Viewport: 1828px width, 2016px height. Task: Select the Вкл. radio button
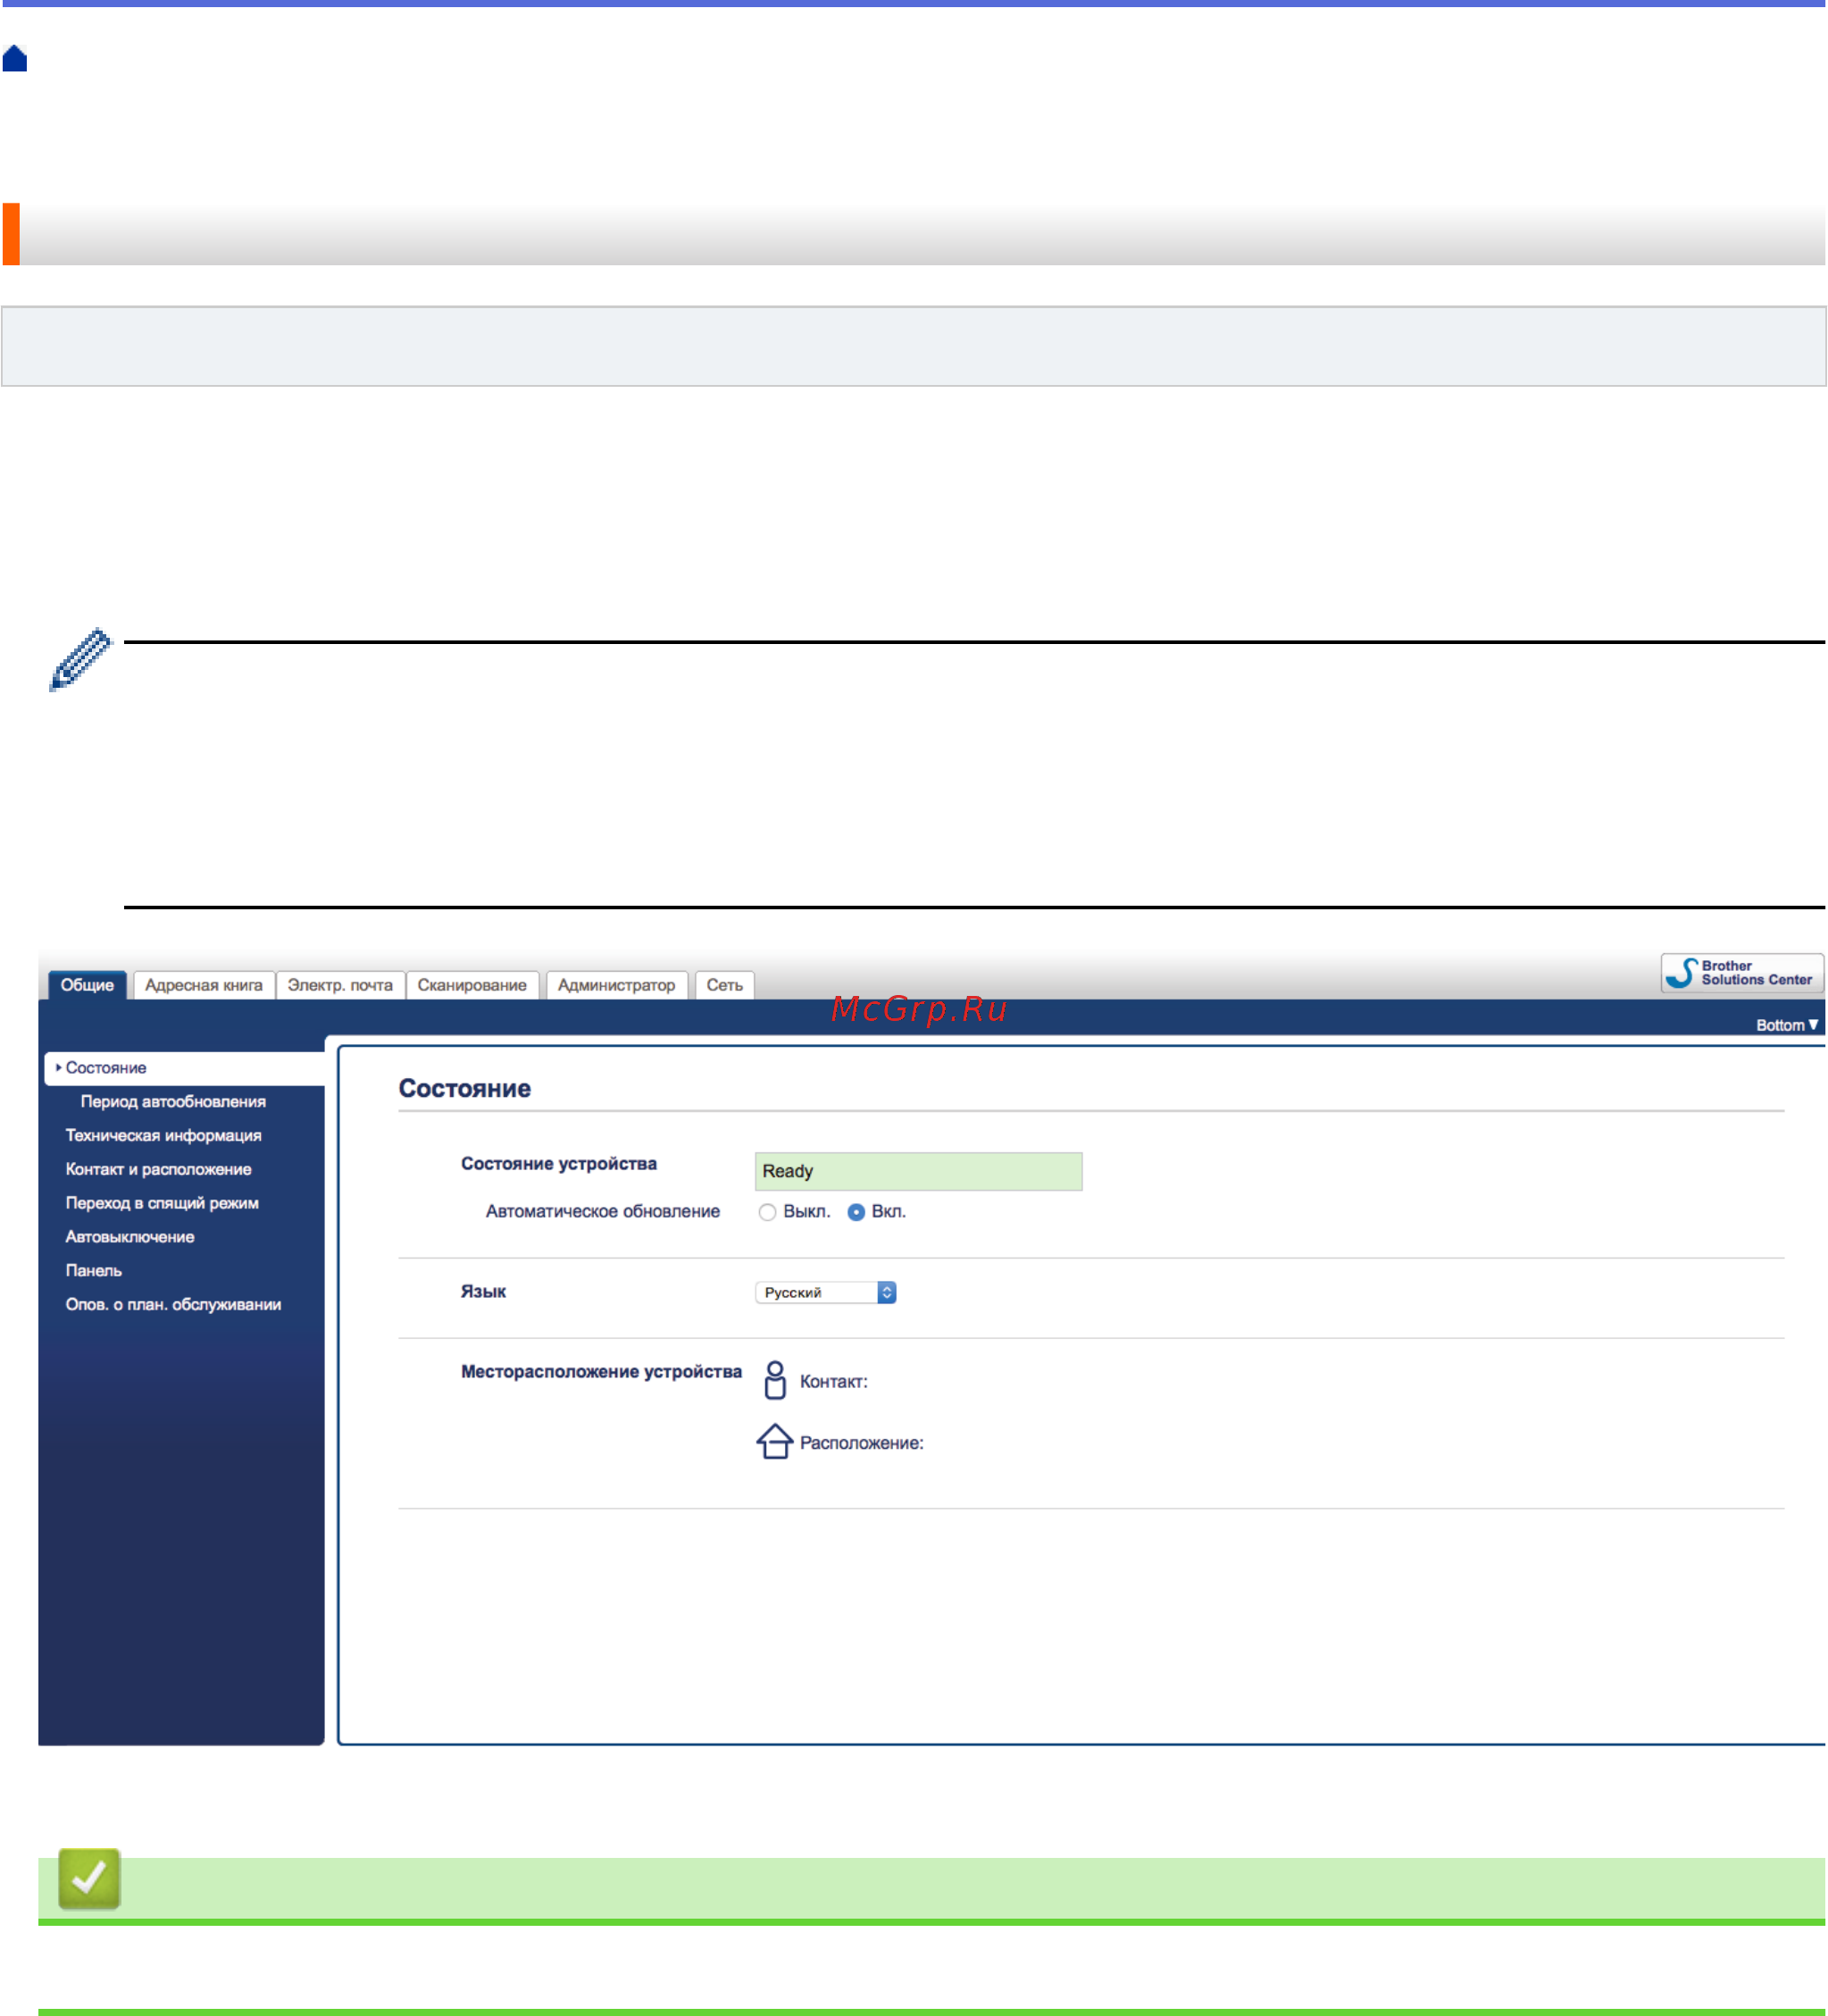tap(856, 1212)
